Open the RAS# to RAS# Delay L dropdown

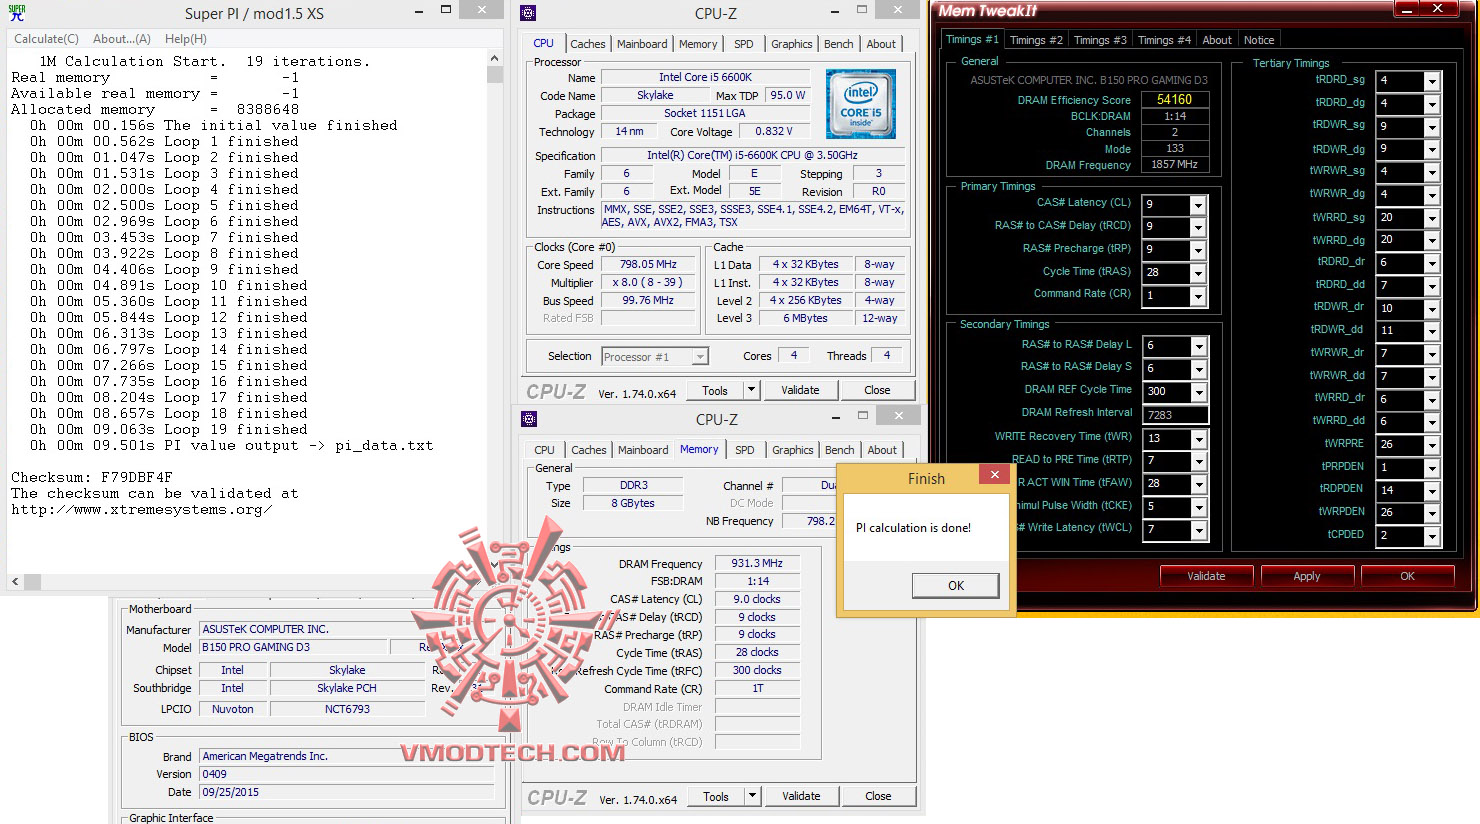[1198, 347]
